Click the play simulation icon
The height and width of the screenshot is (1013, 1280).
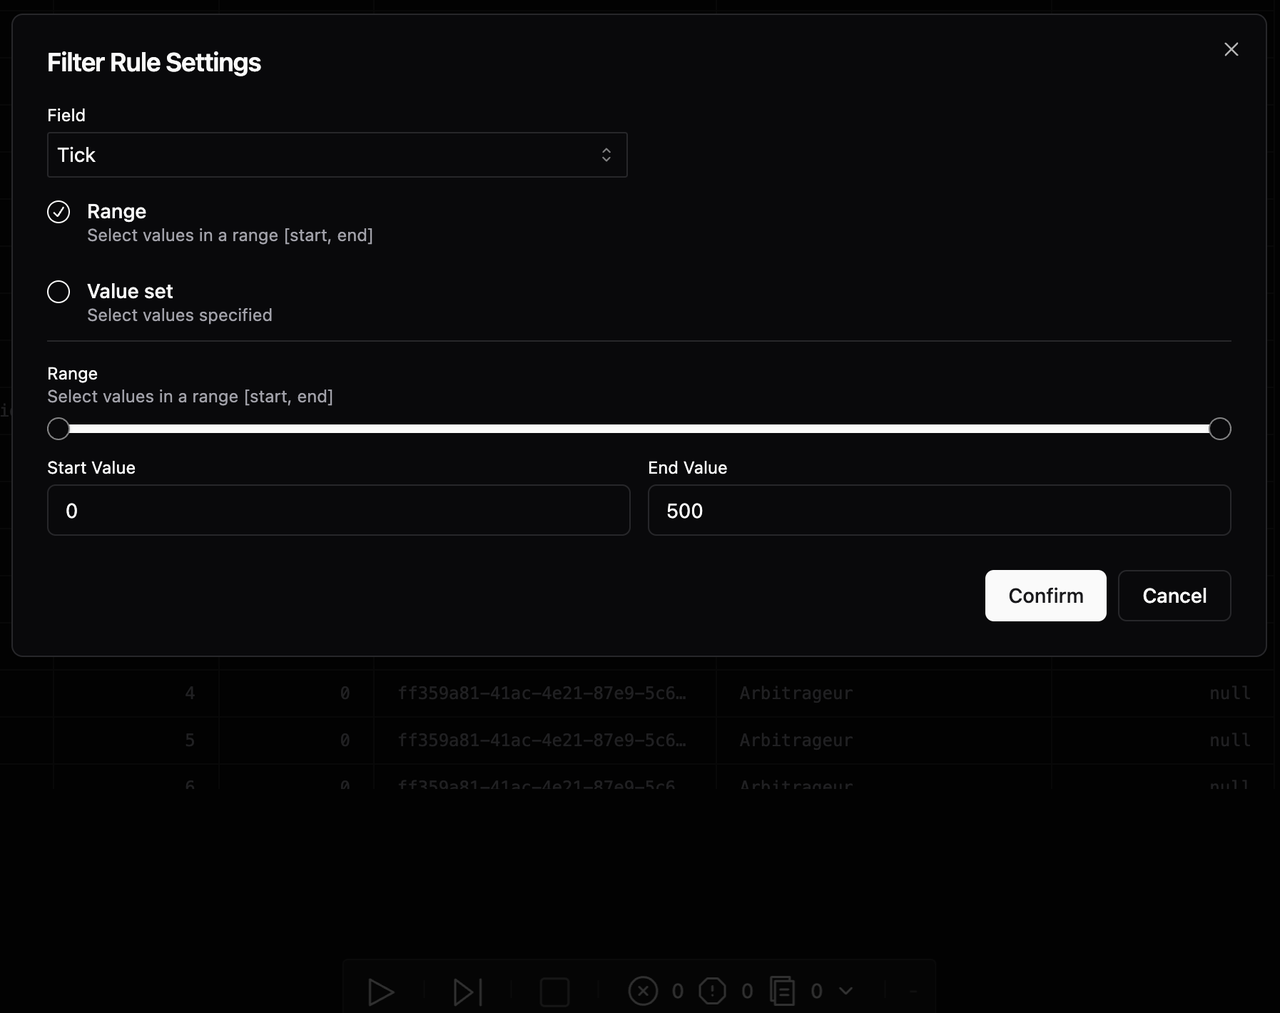point(380,991)
